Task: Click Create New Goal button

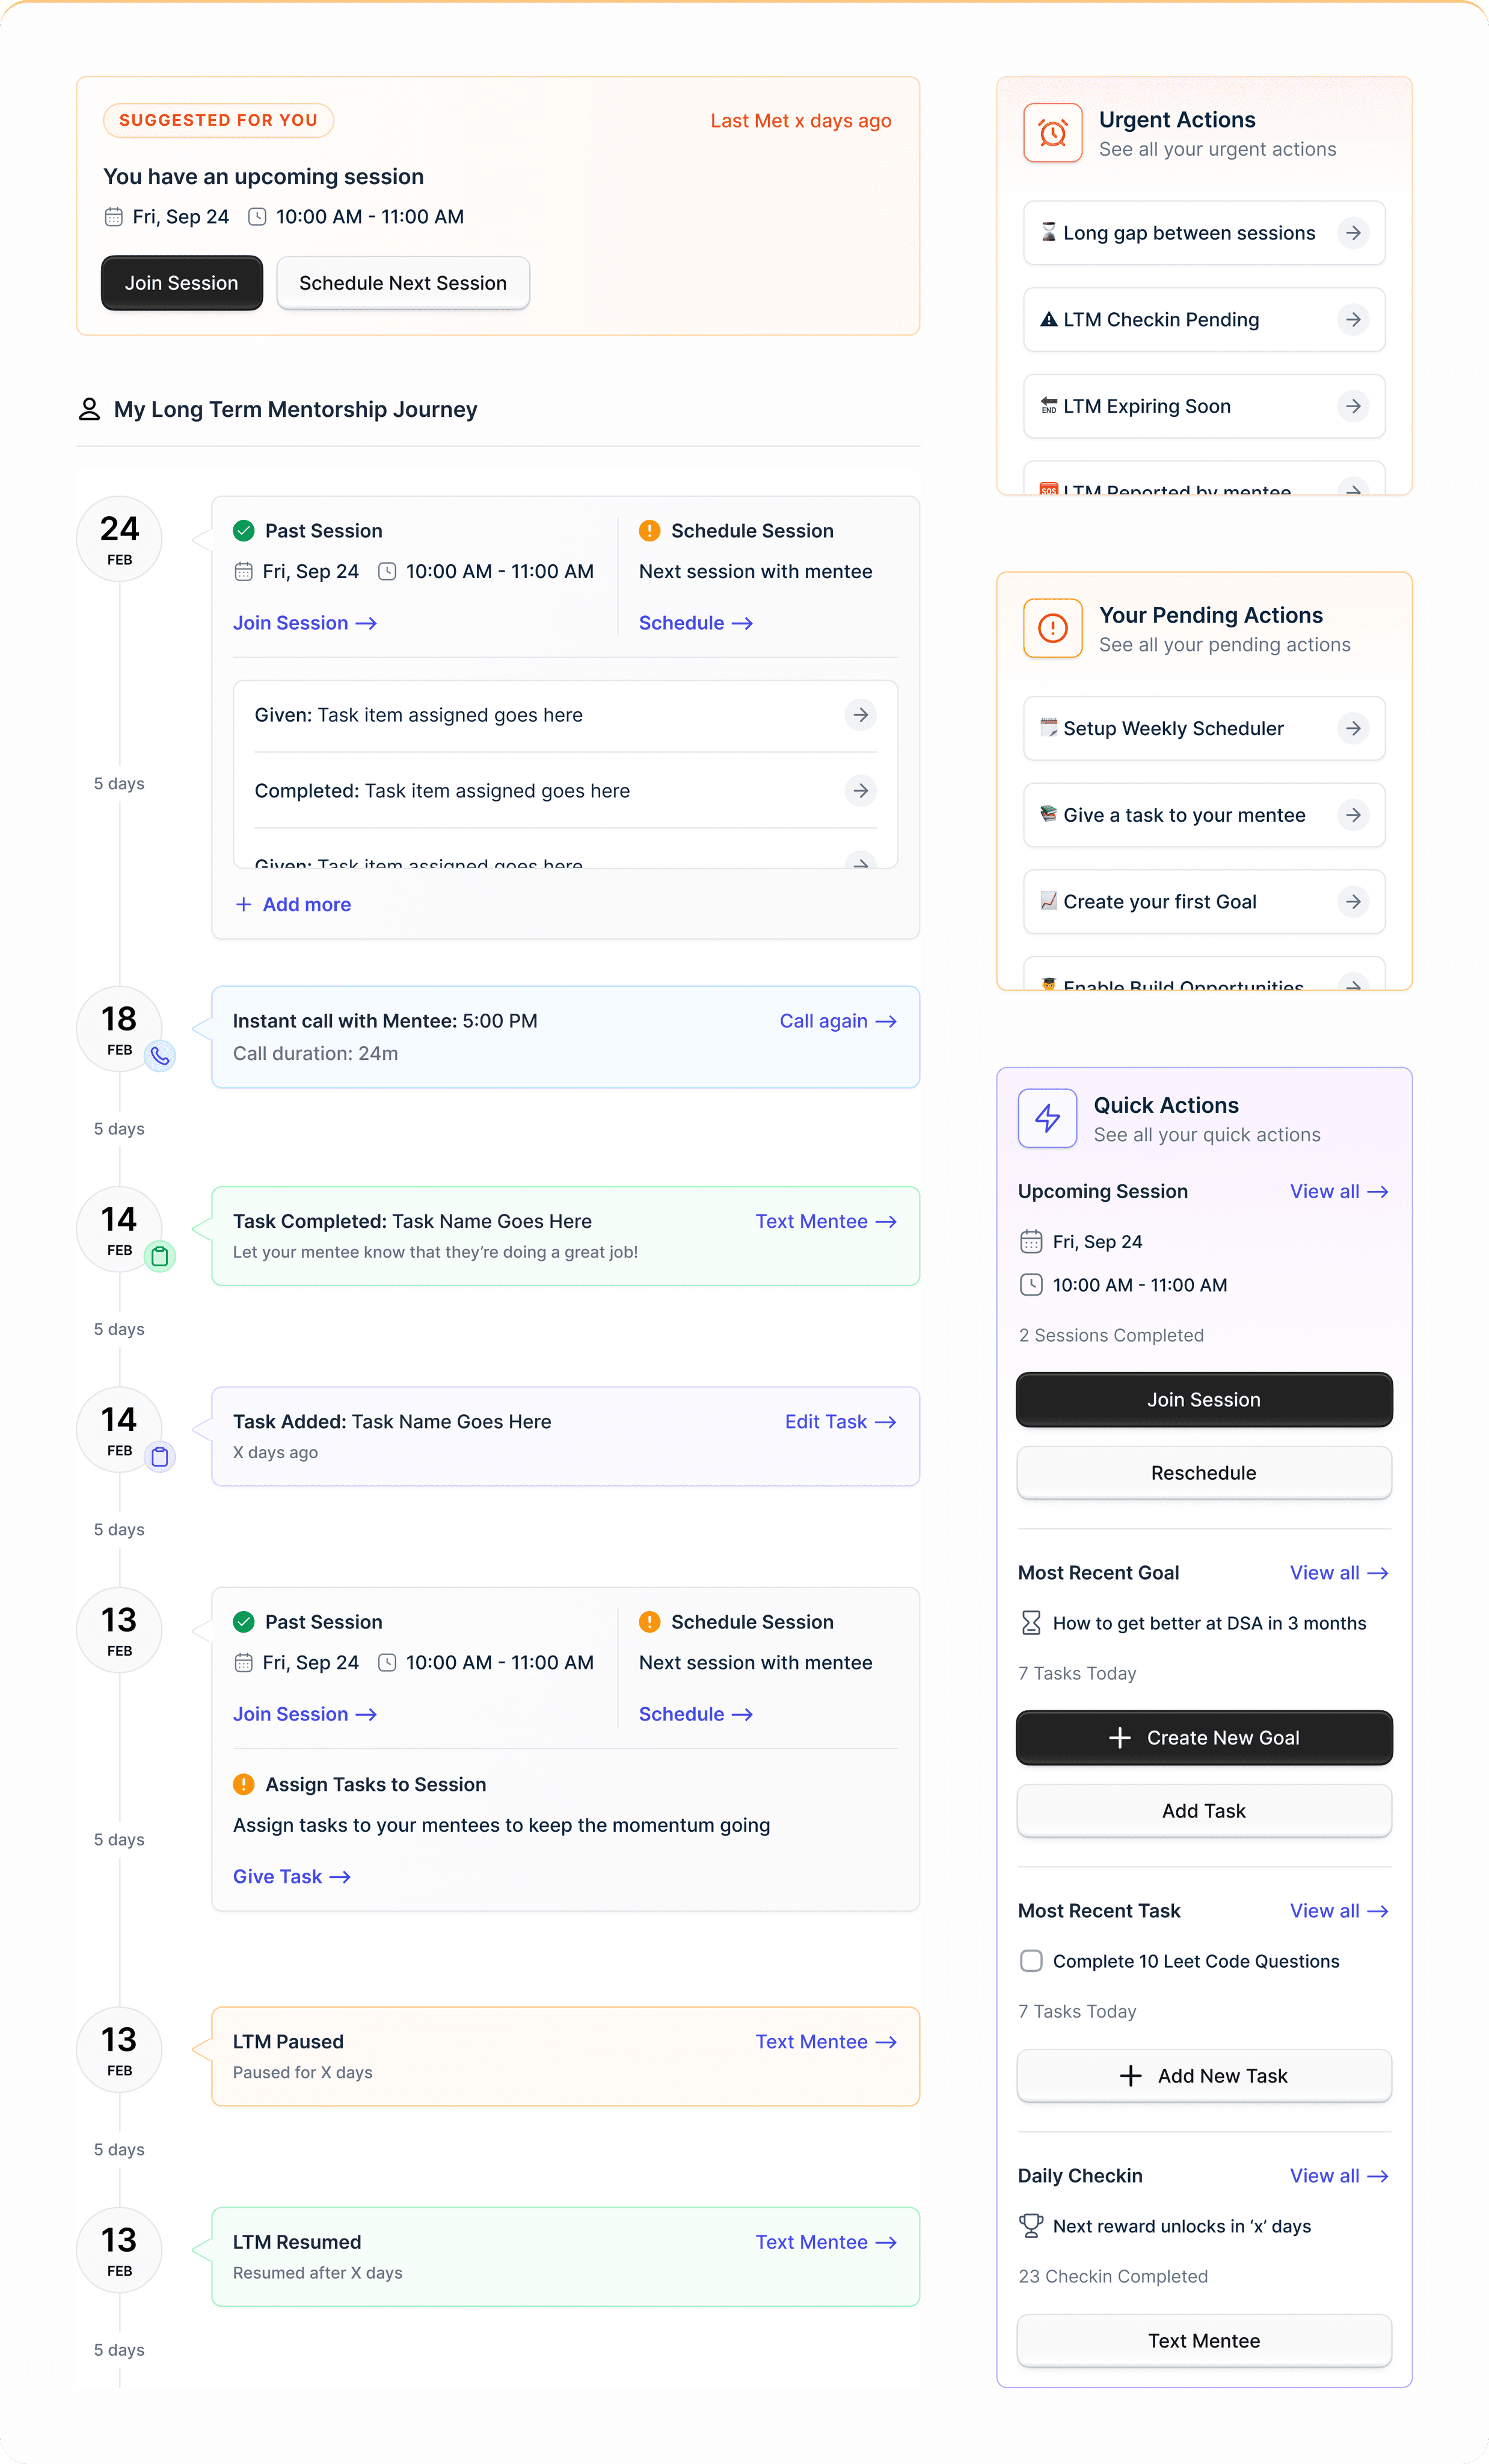Action: (1203, 1738)
